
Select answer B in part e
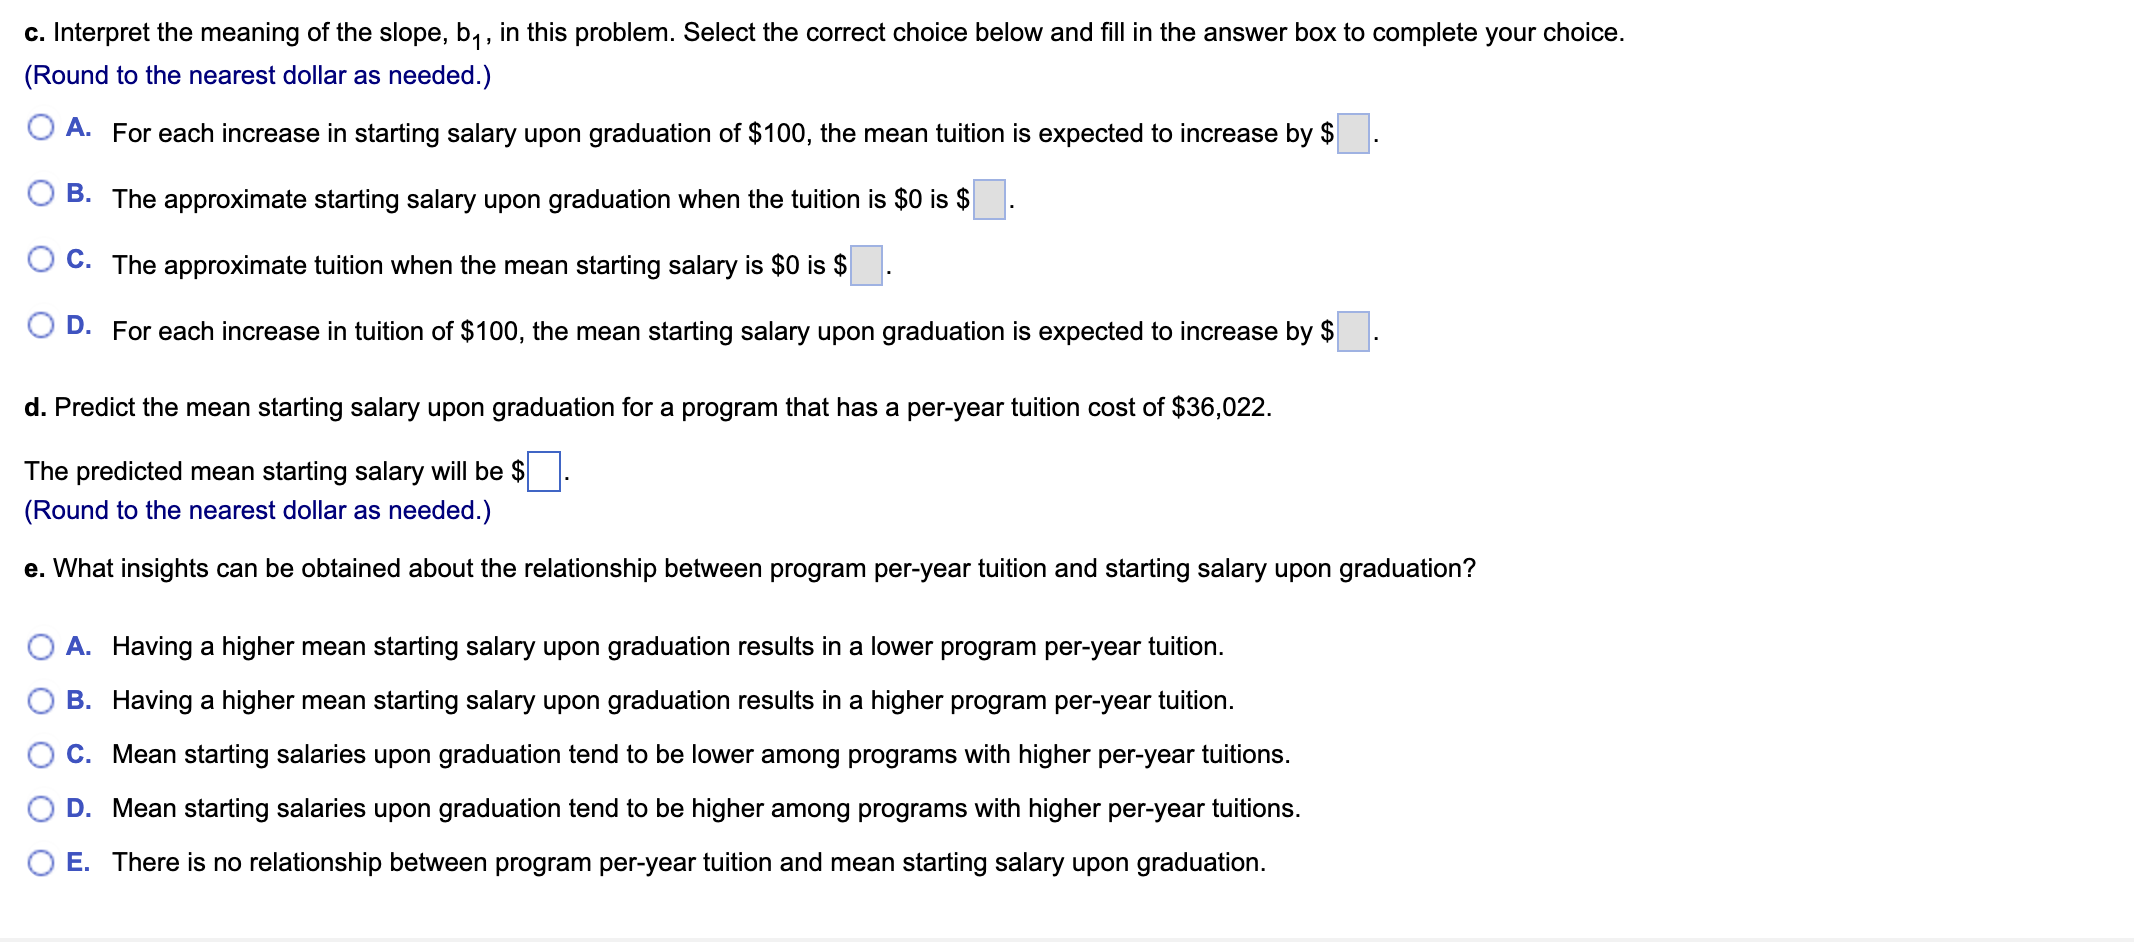click(40, 701)
